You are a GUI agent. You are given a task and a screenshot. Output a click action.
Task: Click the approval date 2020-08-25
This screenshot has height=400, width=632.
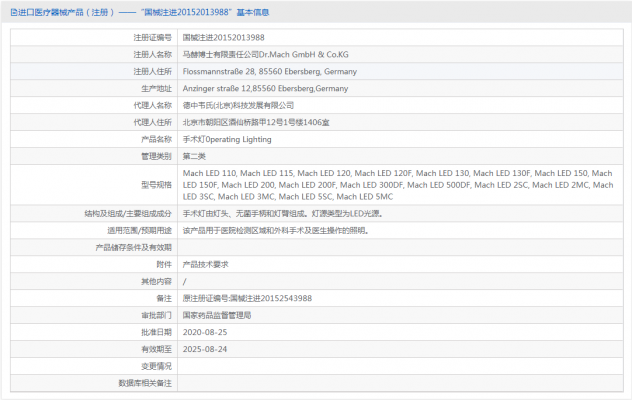click(x=205, y=332)
